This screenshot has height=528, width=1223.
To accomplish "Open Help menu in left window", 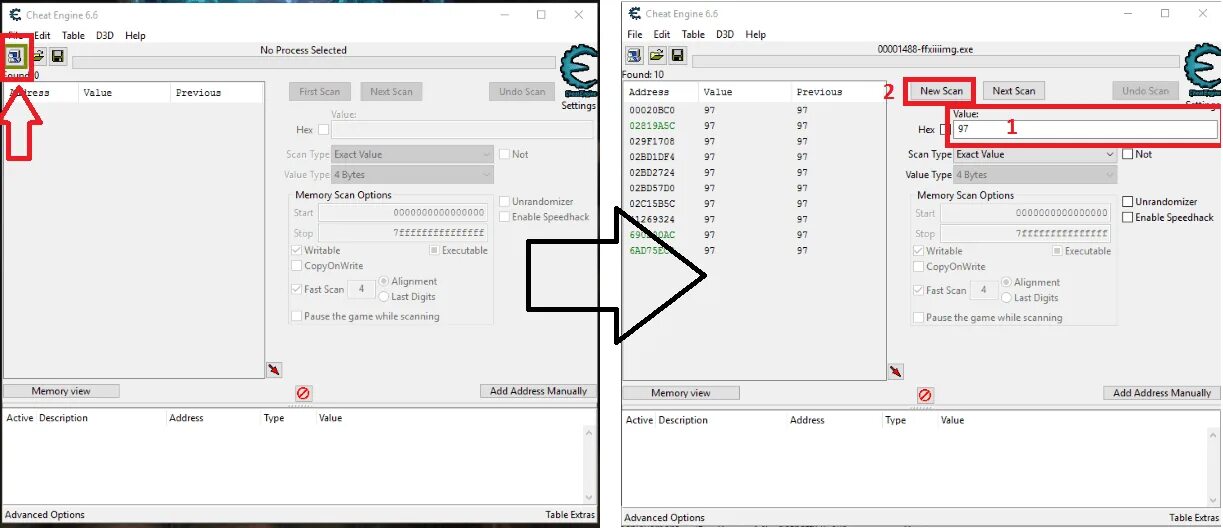I will (135, 35).
